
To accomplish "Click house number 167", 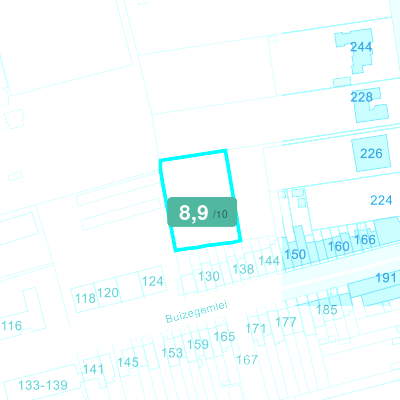I will (247, 360).
